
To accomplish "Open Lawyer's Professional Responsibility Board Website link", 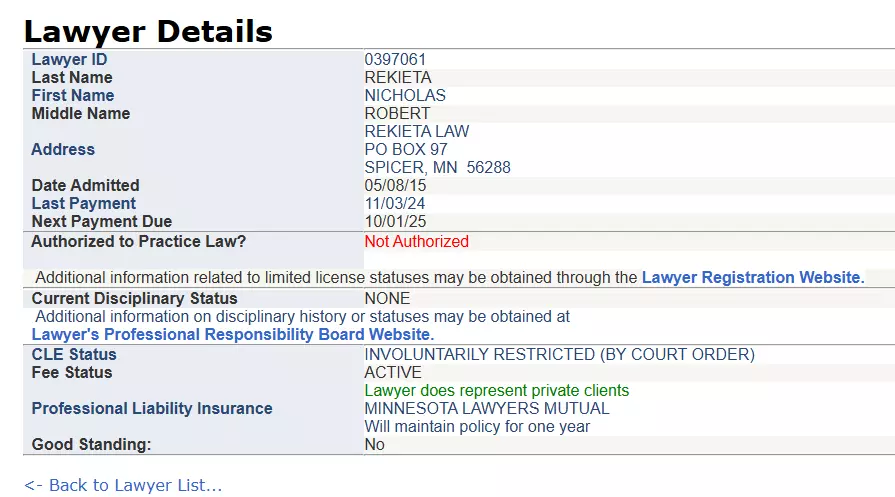I will [233, 334].
